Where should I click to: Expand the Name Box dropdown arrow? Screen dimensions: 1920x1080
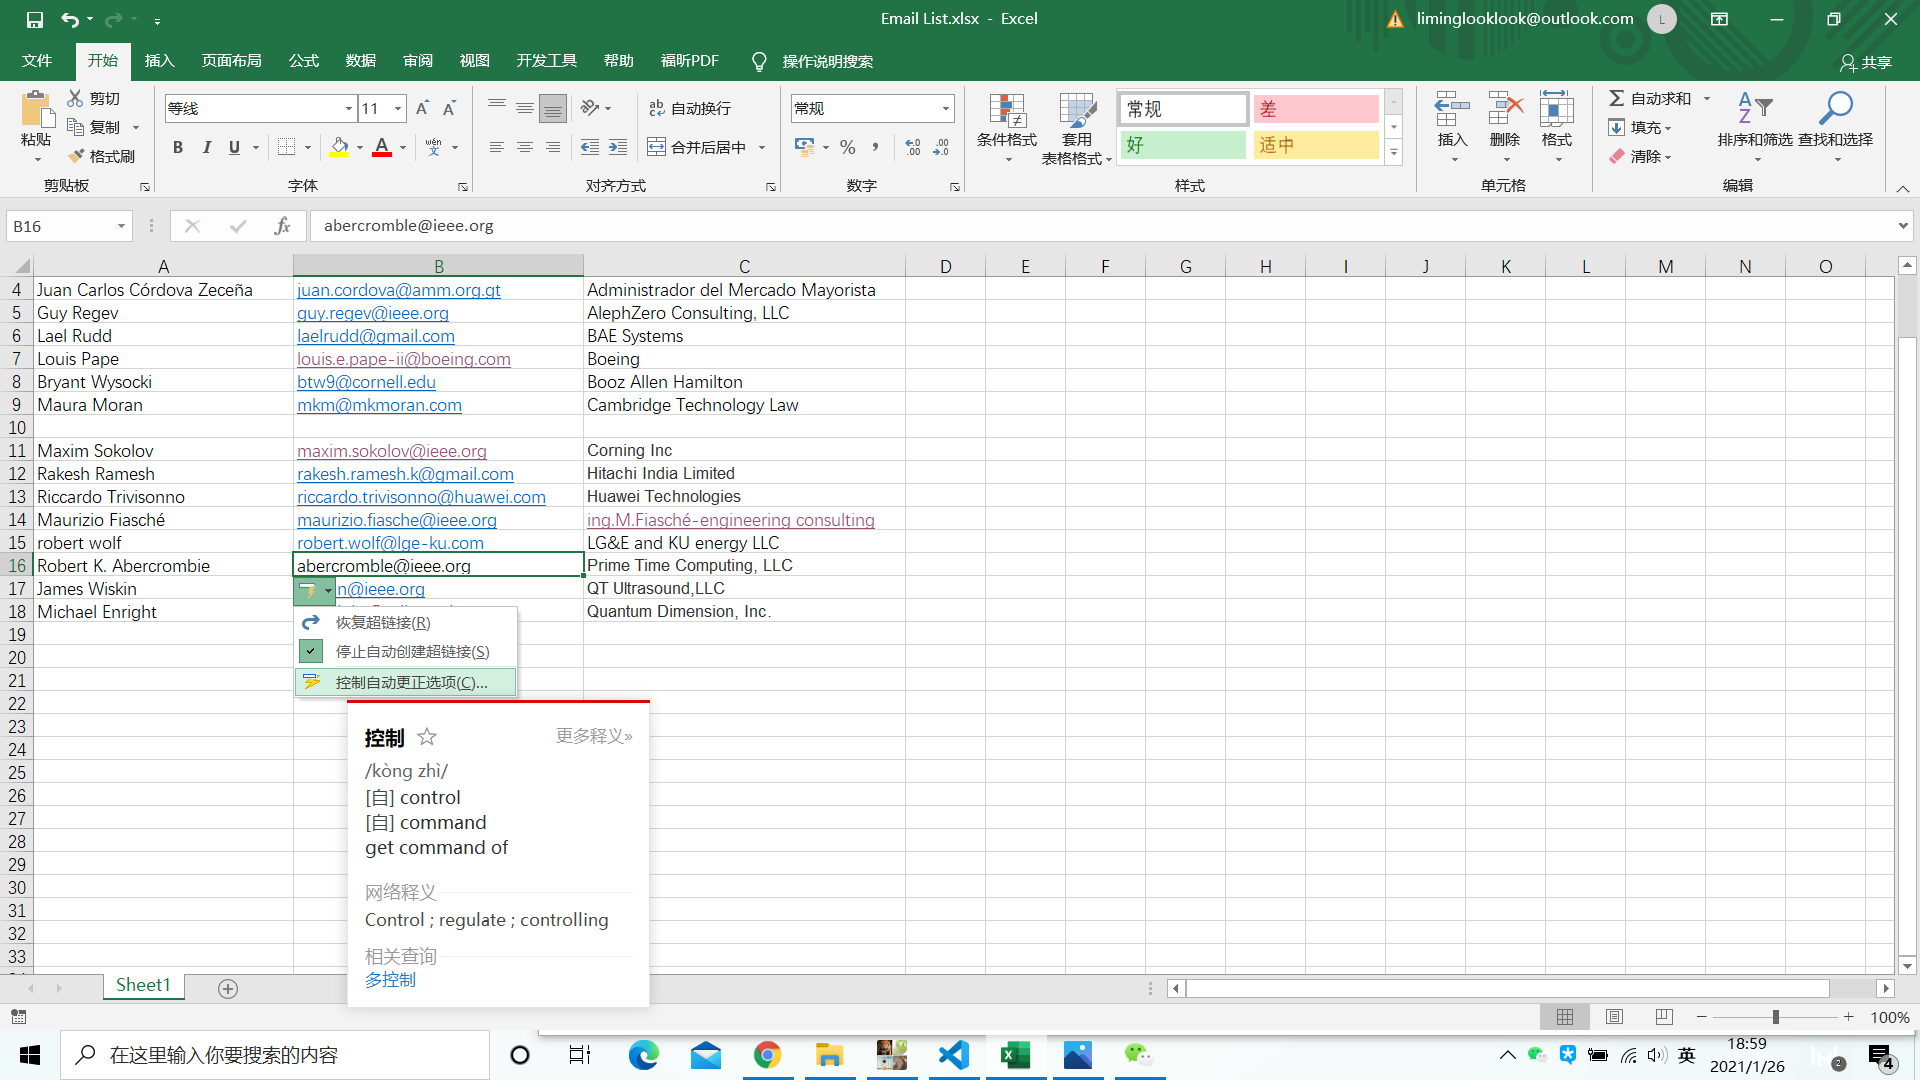(x=121, y=227)
